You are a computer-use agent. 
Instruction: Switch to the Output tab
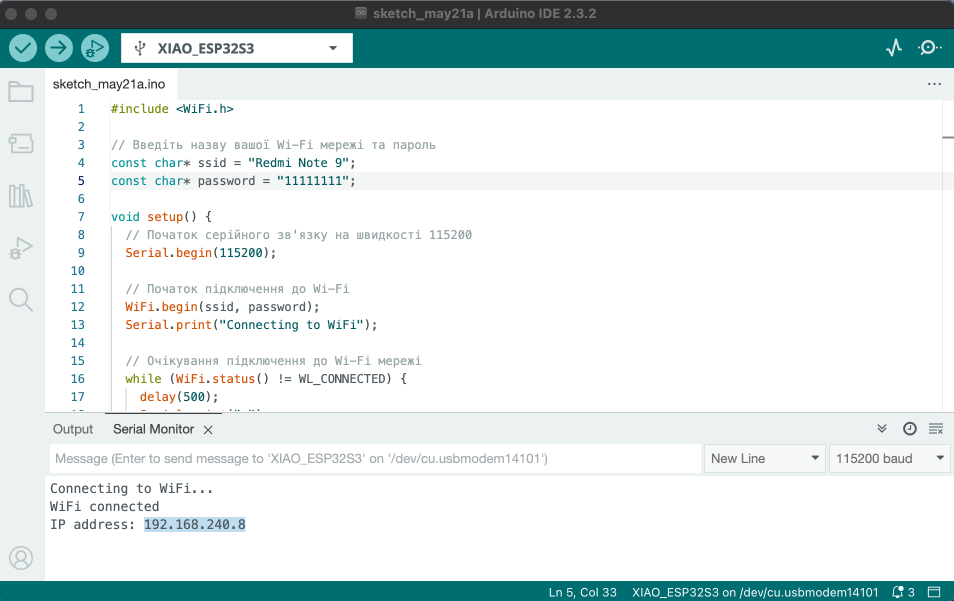(x=73, y=429)
